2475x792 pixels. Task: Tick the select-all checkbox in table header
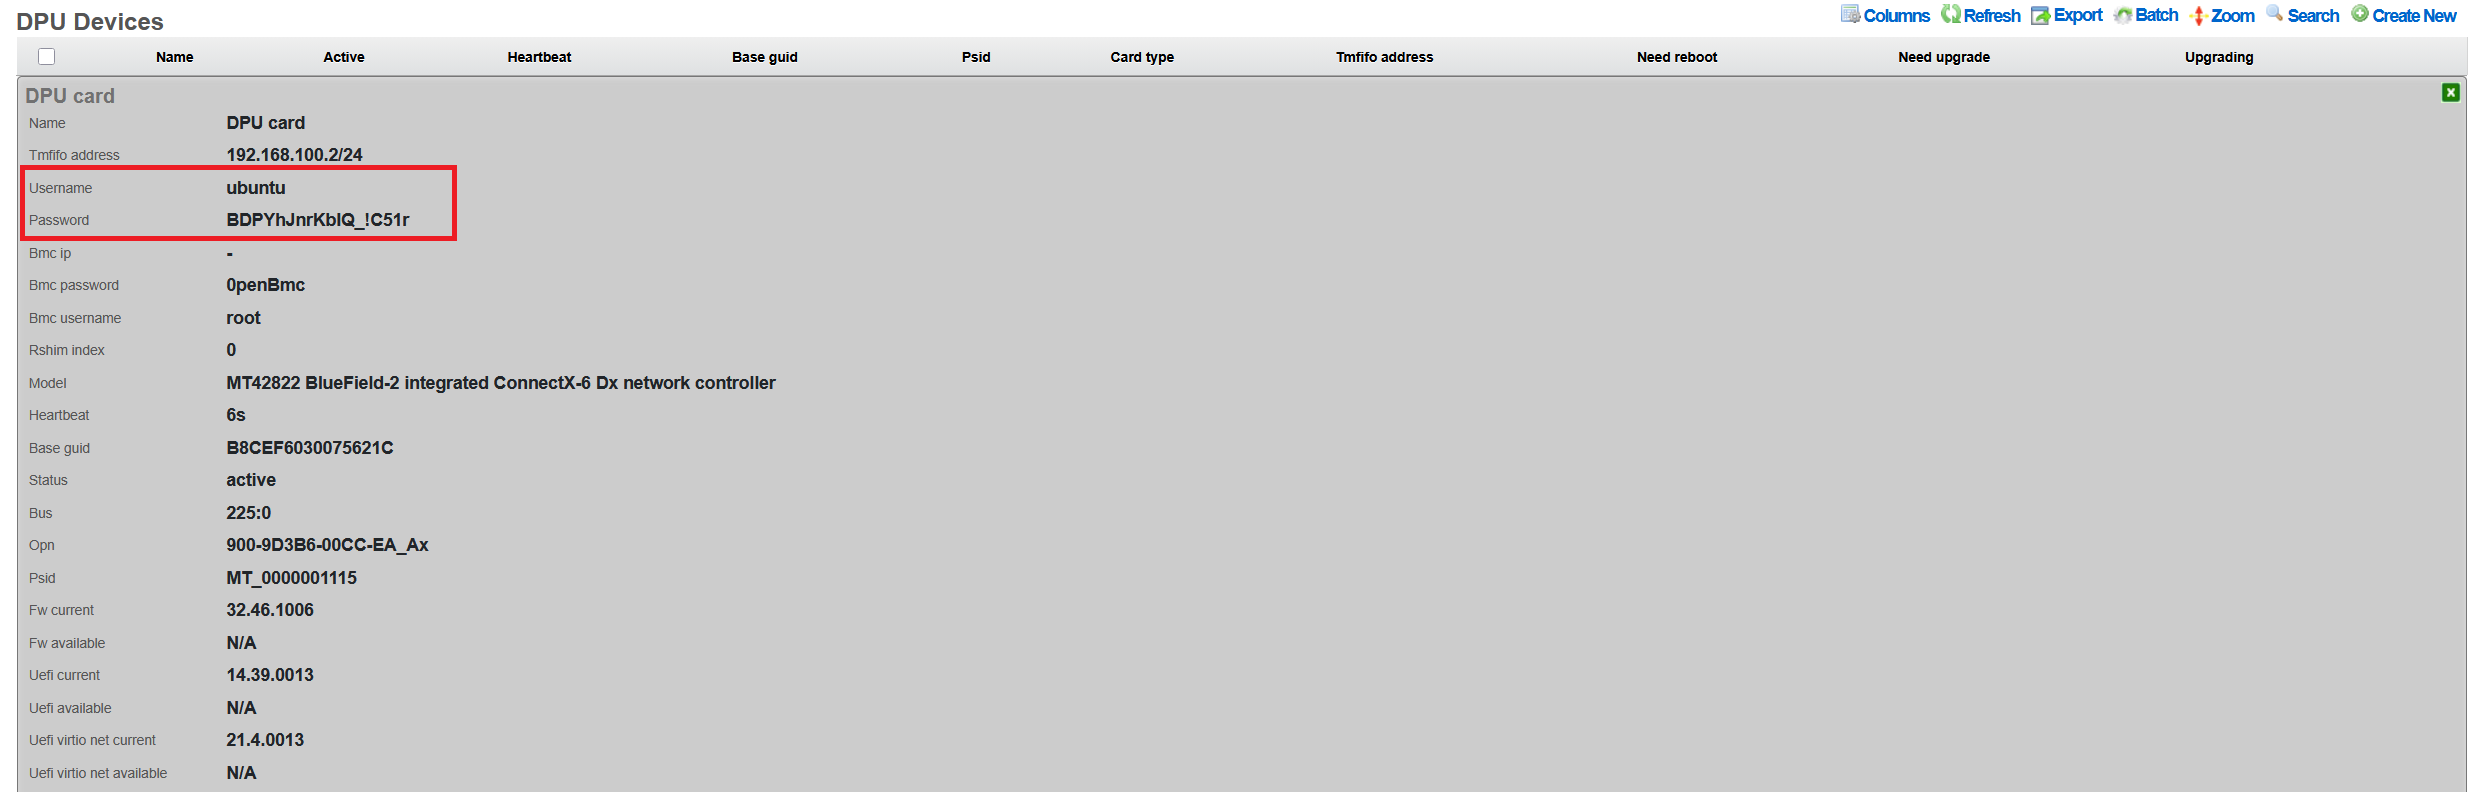(x=46, y=57)
